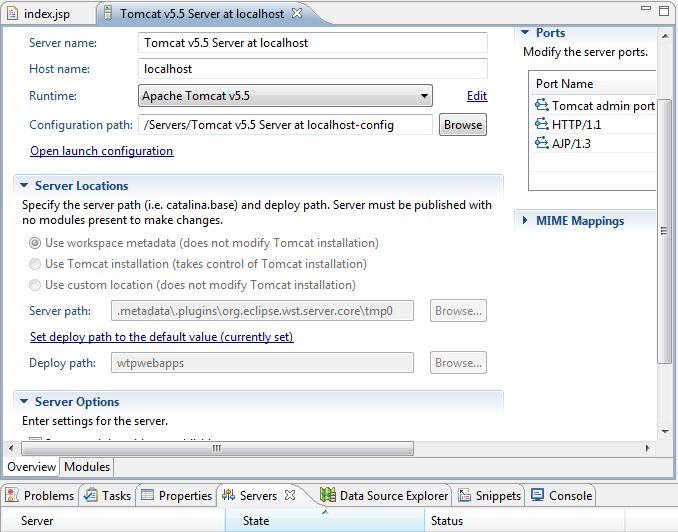The image size is (678, 532).
Task: Click the Problems view icon
Action: click(12, 495)
